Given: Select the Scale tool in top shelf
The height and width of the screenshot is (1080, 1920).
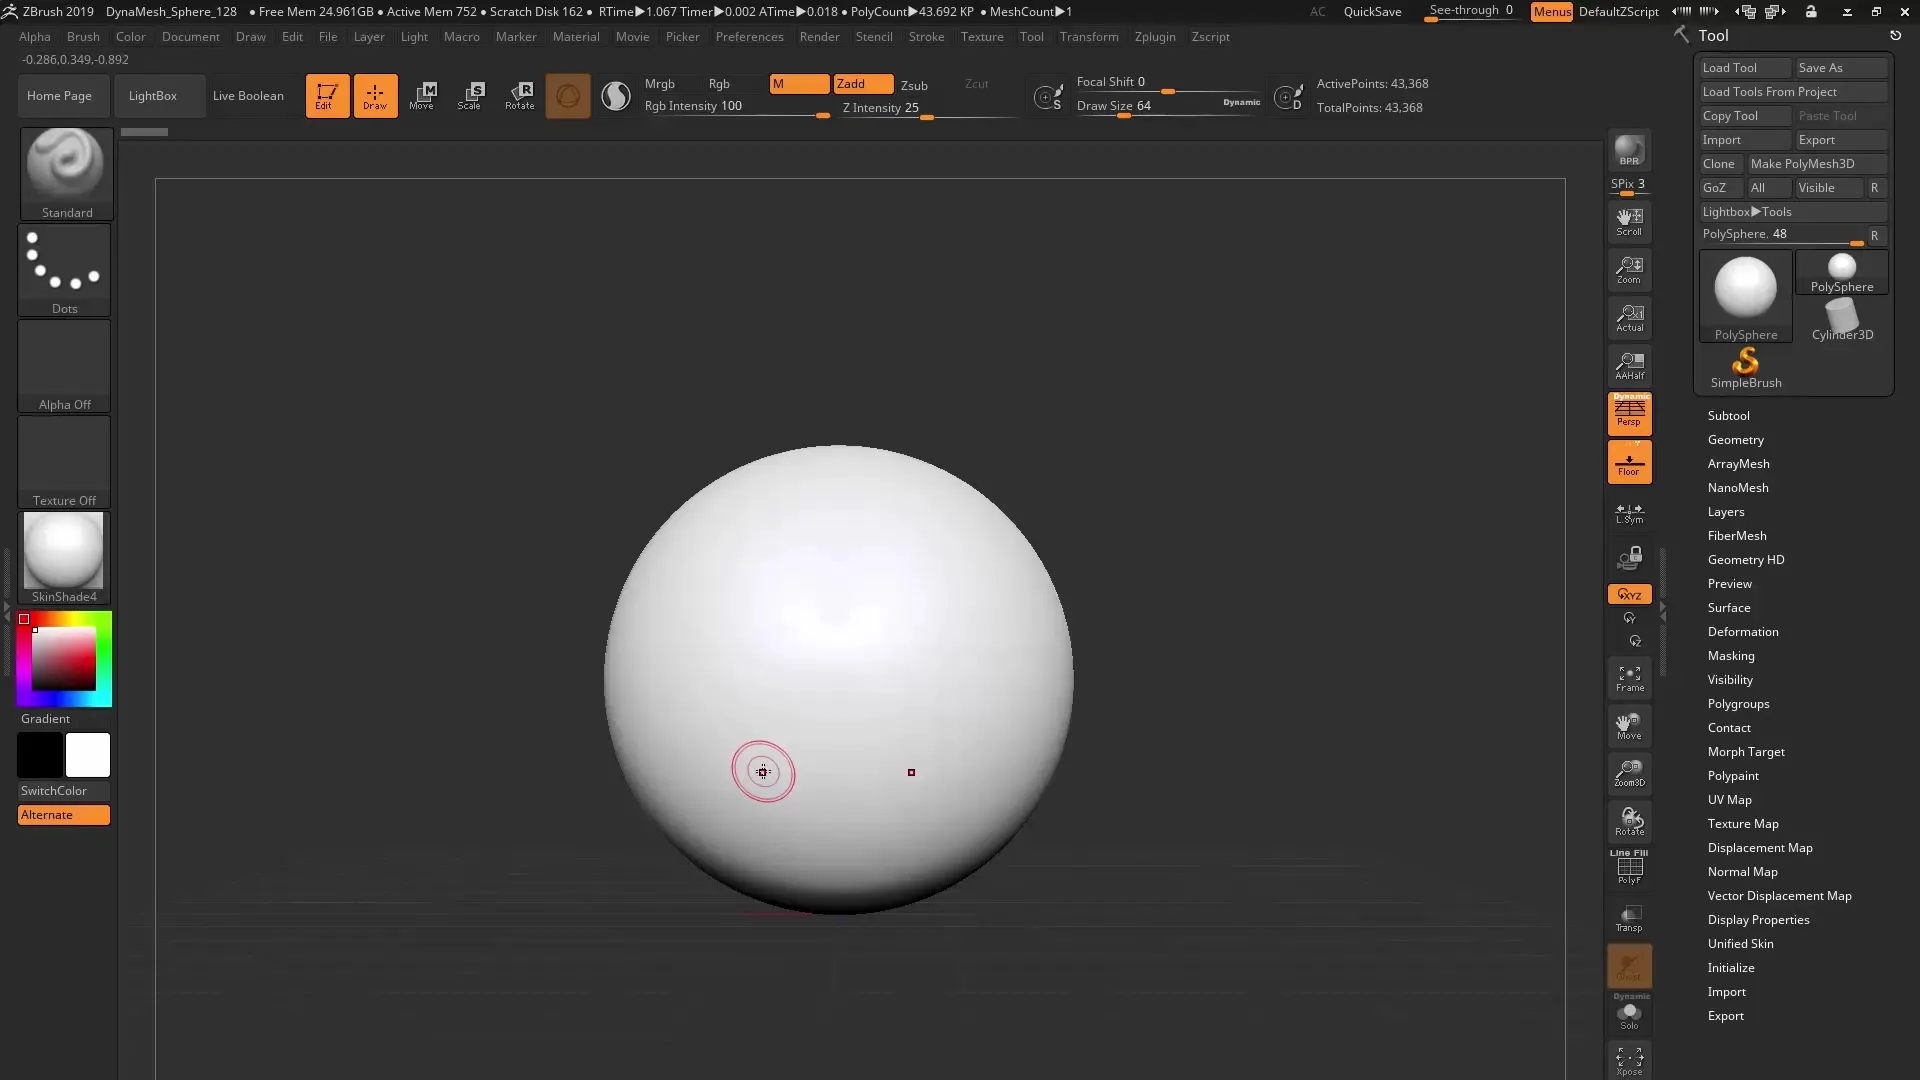Looking at the screenshot, I should 471,96.
